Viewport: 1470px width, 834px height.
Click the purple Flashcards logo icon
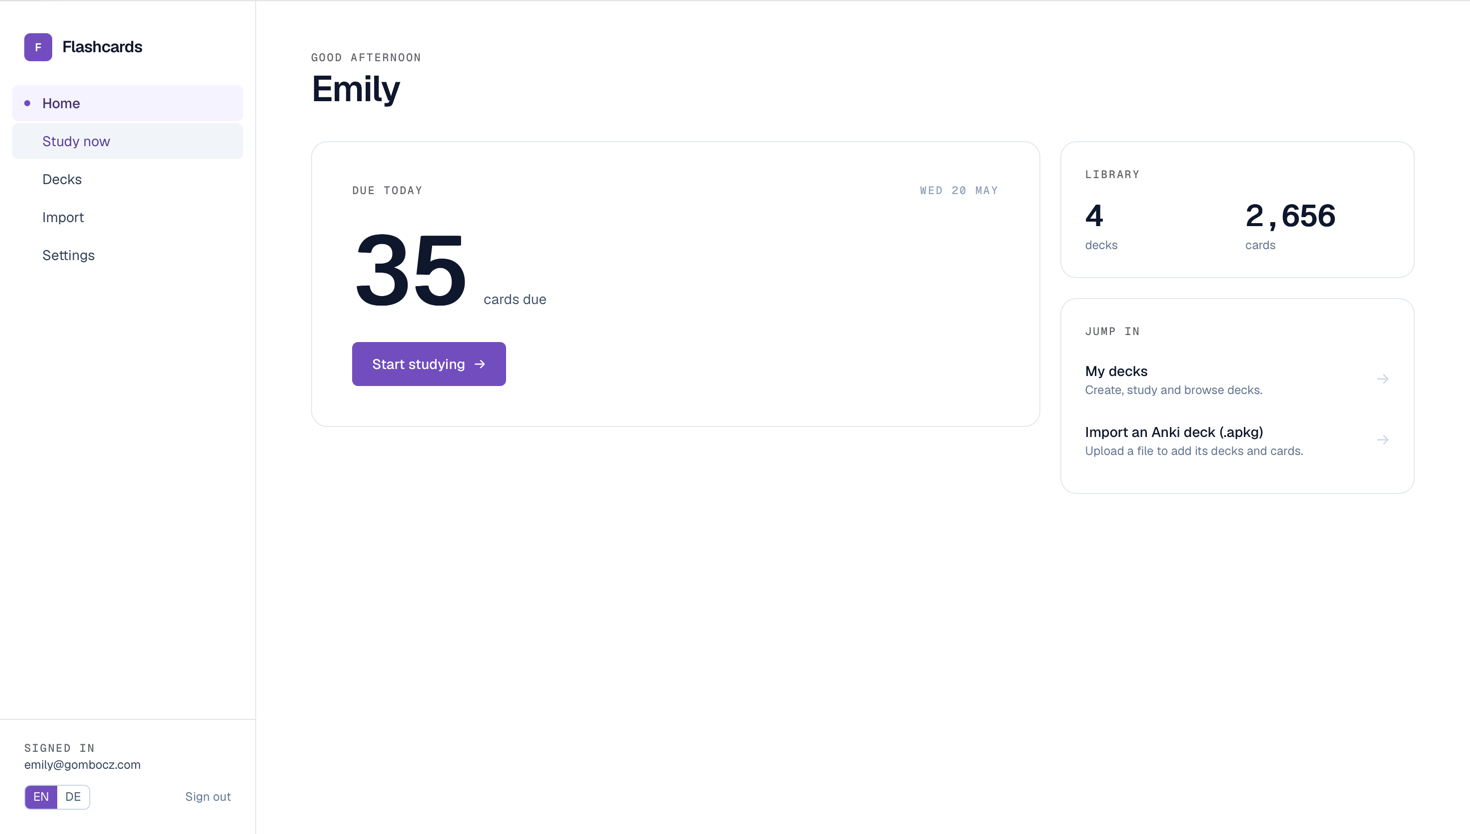click(x=38, y=47)
